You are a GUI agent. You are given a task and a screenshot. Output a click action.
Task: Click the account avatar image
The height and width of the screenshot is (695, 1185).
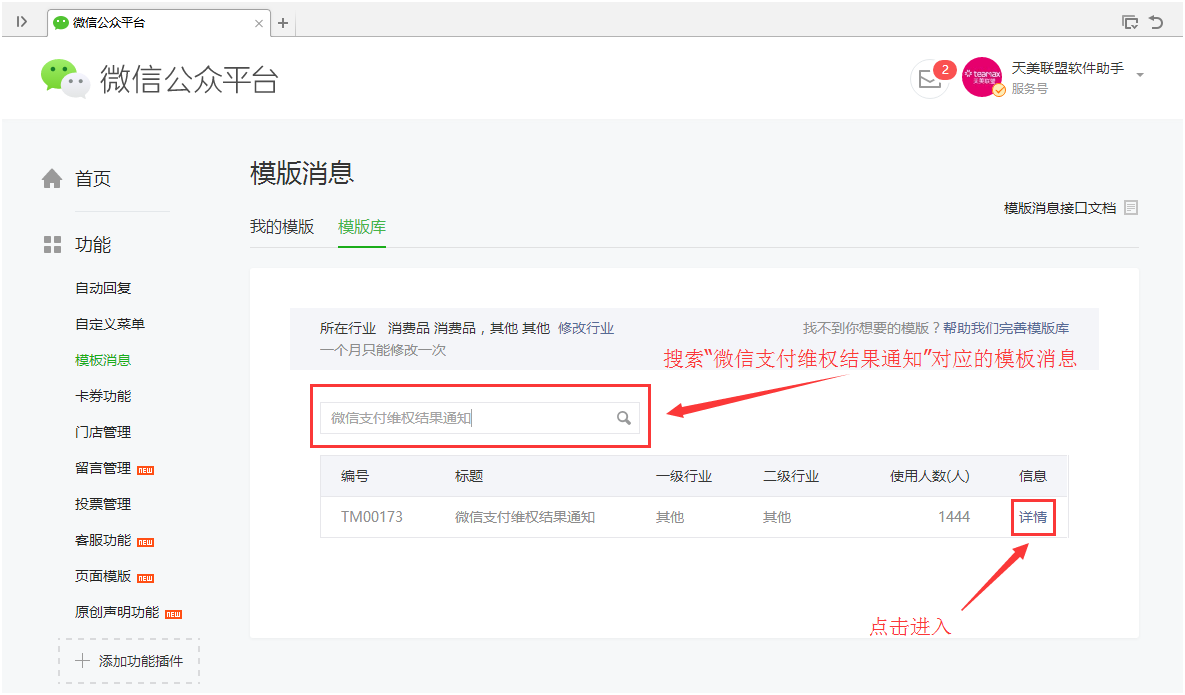[982, 77]
